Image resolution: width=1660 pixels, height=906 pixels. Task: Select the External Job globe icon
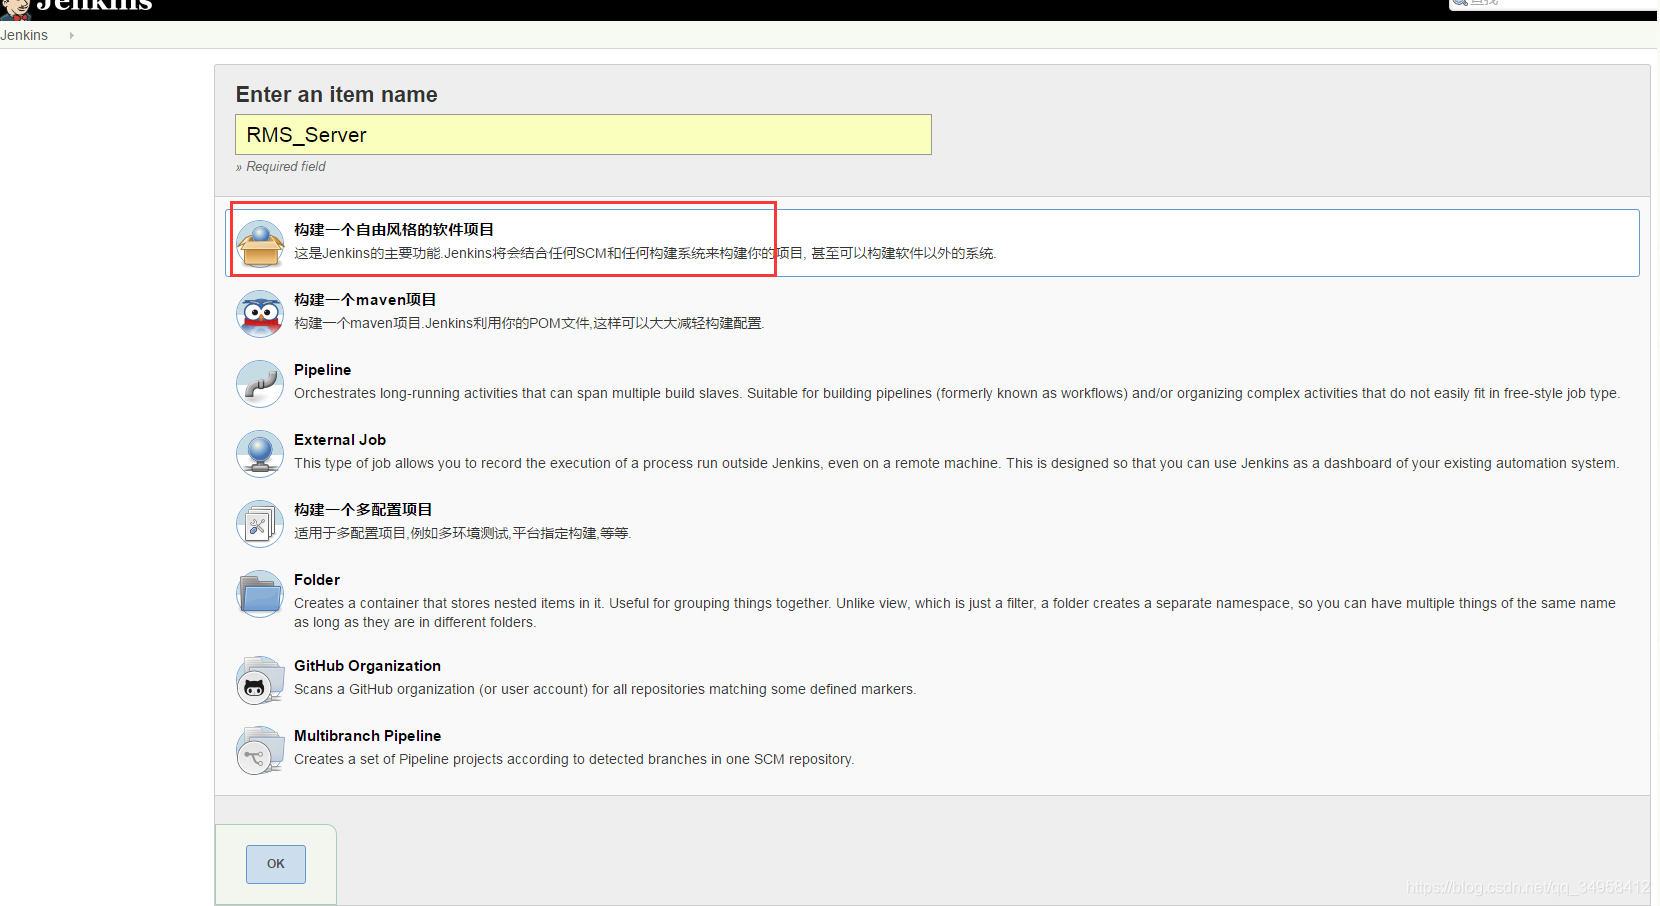260,454
